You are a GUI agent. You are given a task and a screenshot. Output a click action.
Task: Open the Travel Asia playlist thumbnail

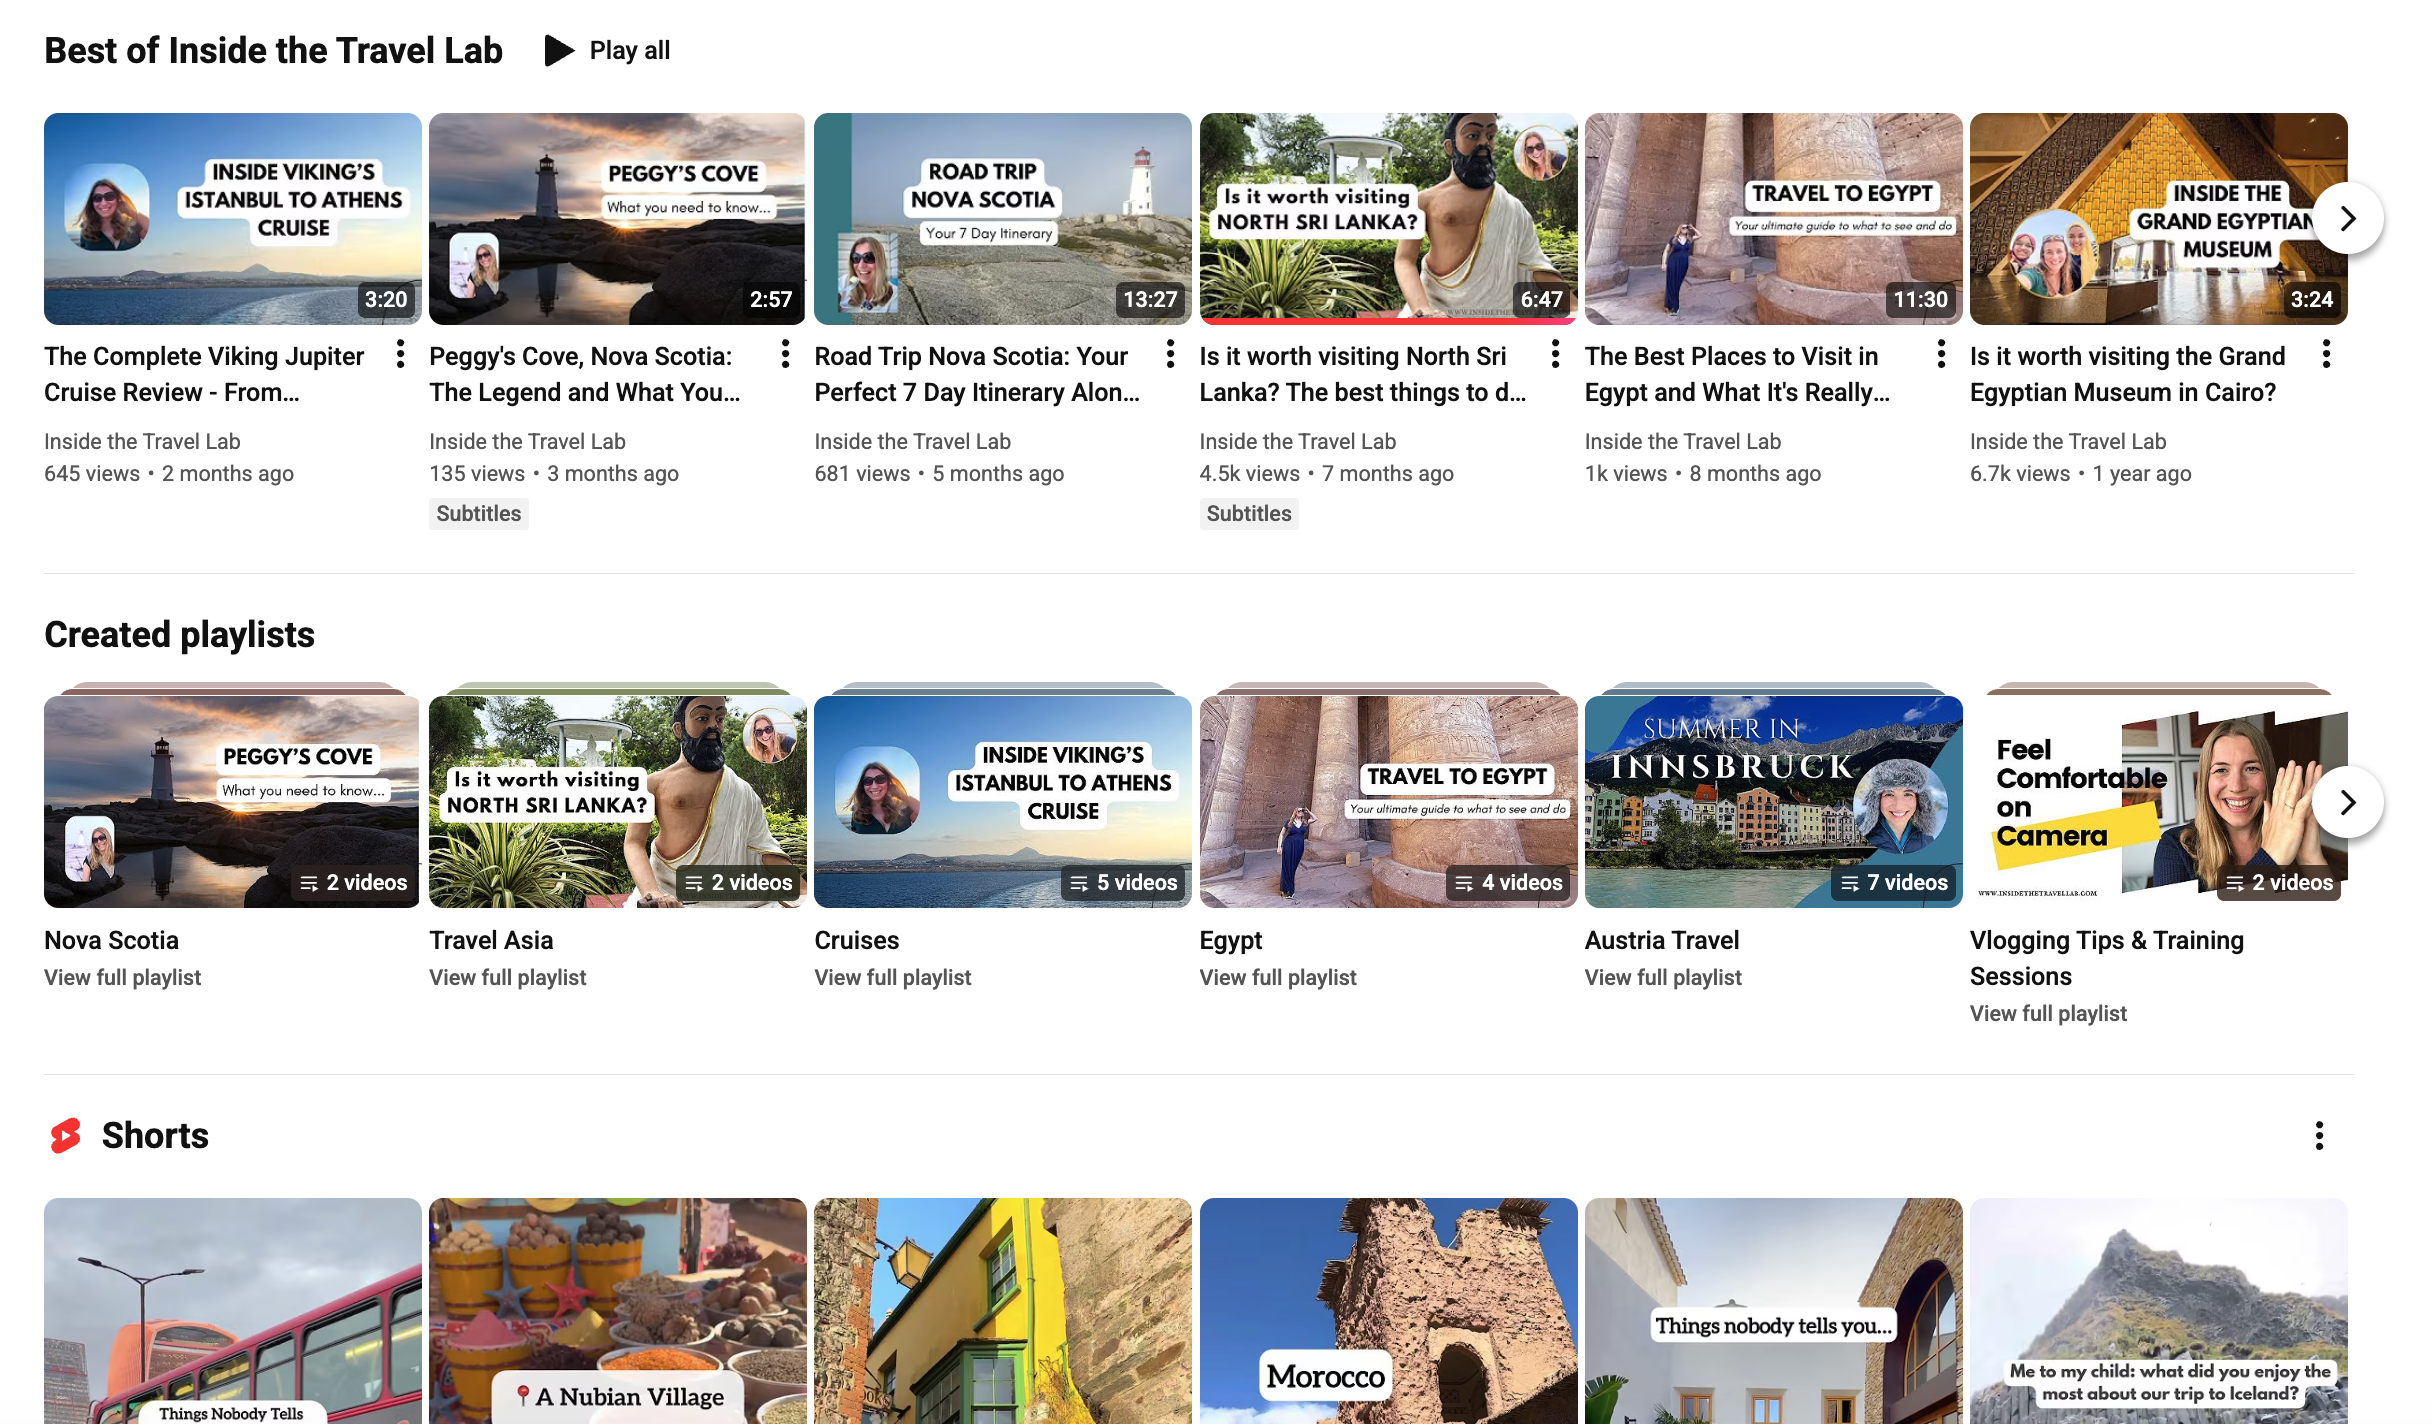[617, 802]
